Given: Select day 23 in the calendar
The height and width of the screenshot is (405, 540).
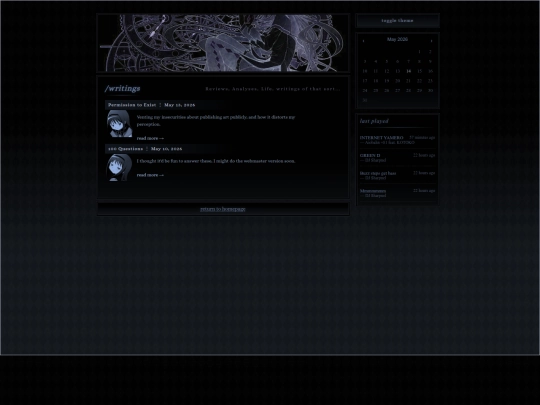Looking at the screenshot, I should (430, 81).
